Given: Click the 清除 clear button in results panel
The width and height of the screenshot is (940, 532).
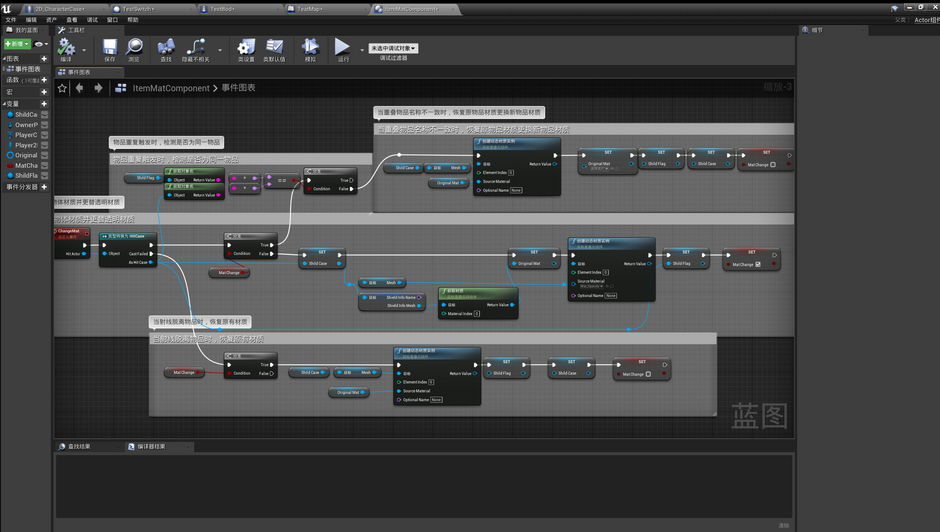Looking at the screenshot, I should tap(783, 525).
